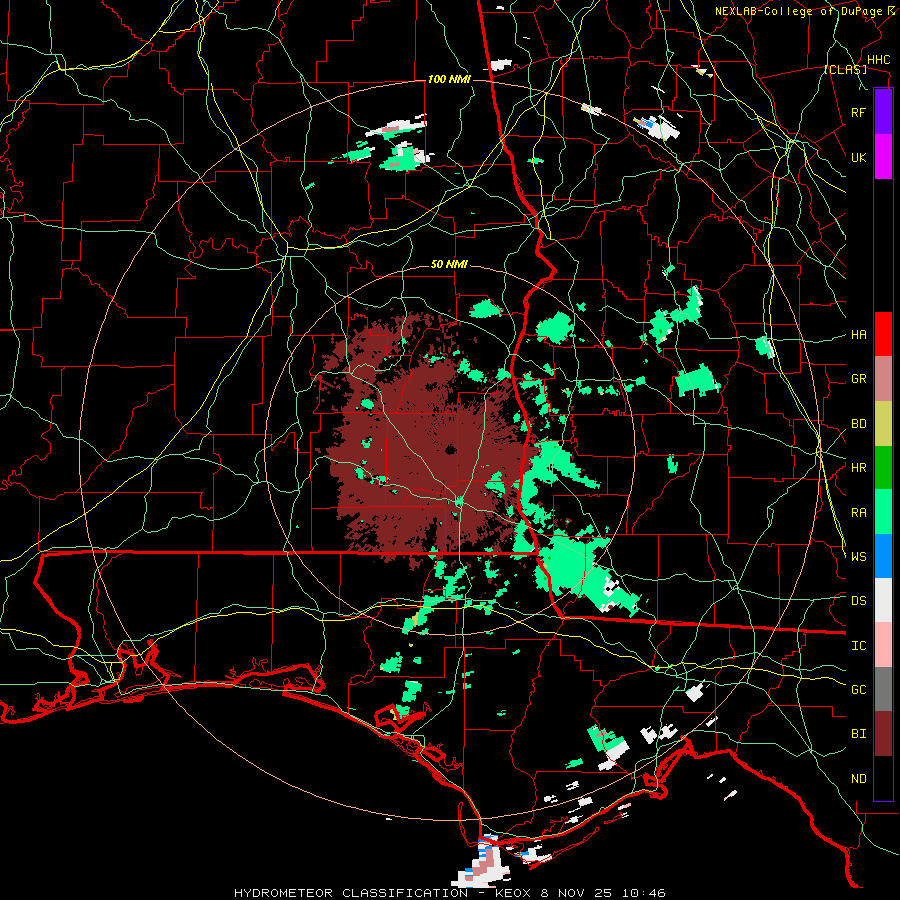
Task: Select the yellow BD legend color block
Action: pyautogui.click(x=883, y=424)
